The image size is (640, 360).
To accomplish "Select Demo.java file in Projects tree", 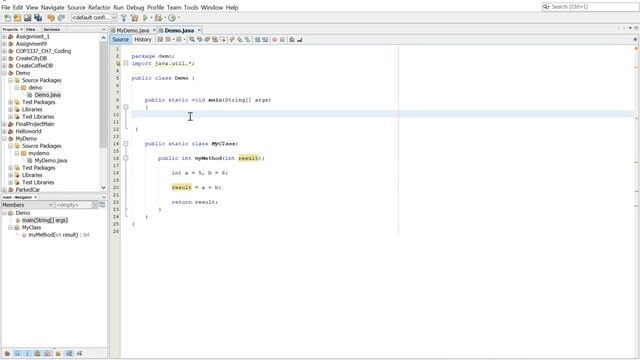I will pyautogui.click(x=47, y=95).
